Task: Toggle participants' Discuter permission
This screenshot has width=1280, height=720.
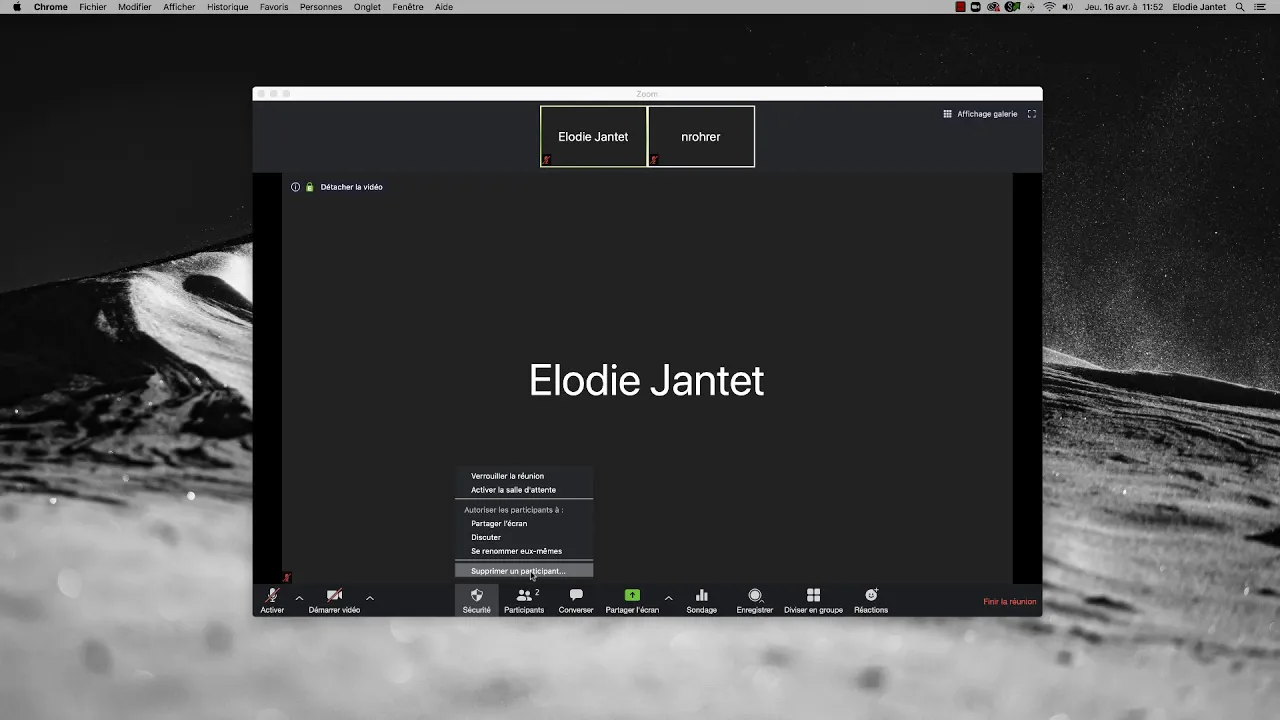Action: tap(524, 537)
